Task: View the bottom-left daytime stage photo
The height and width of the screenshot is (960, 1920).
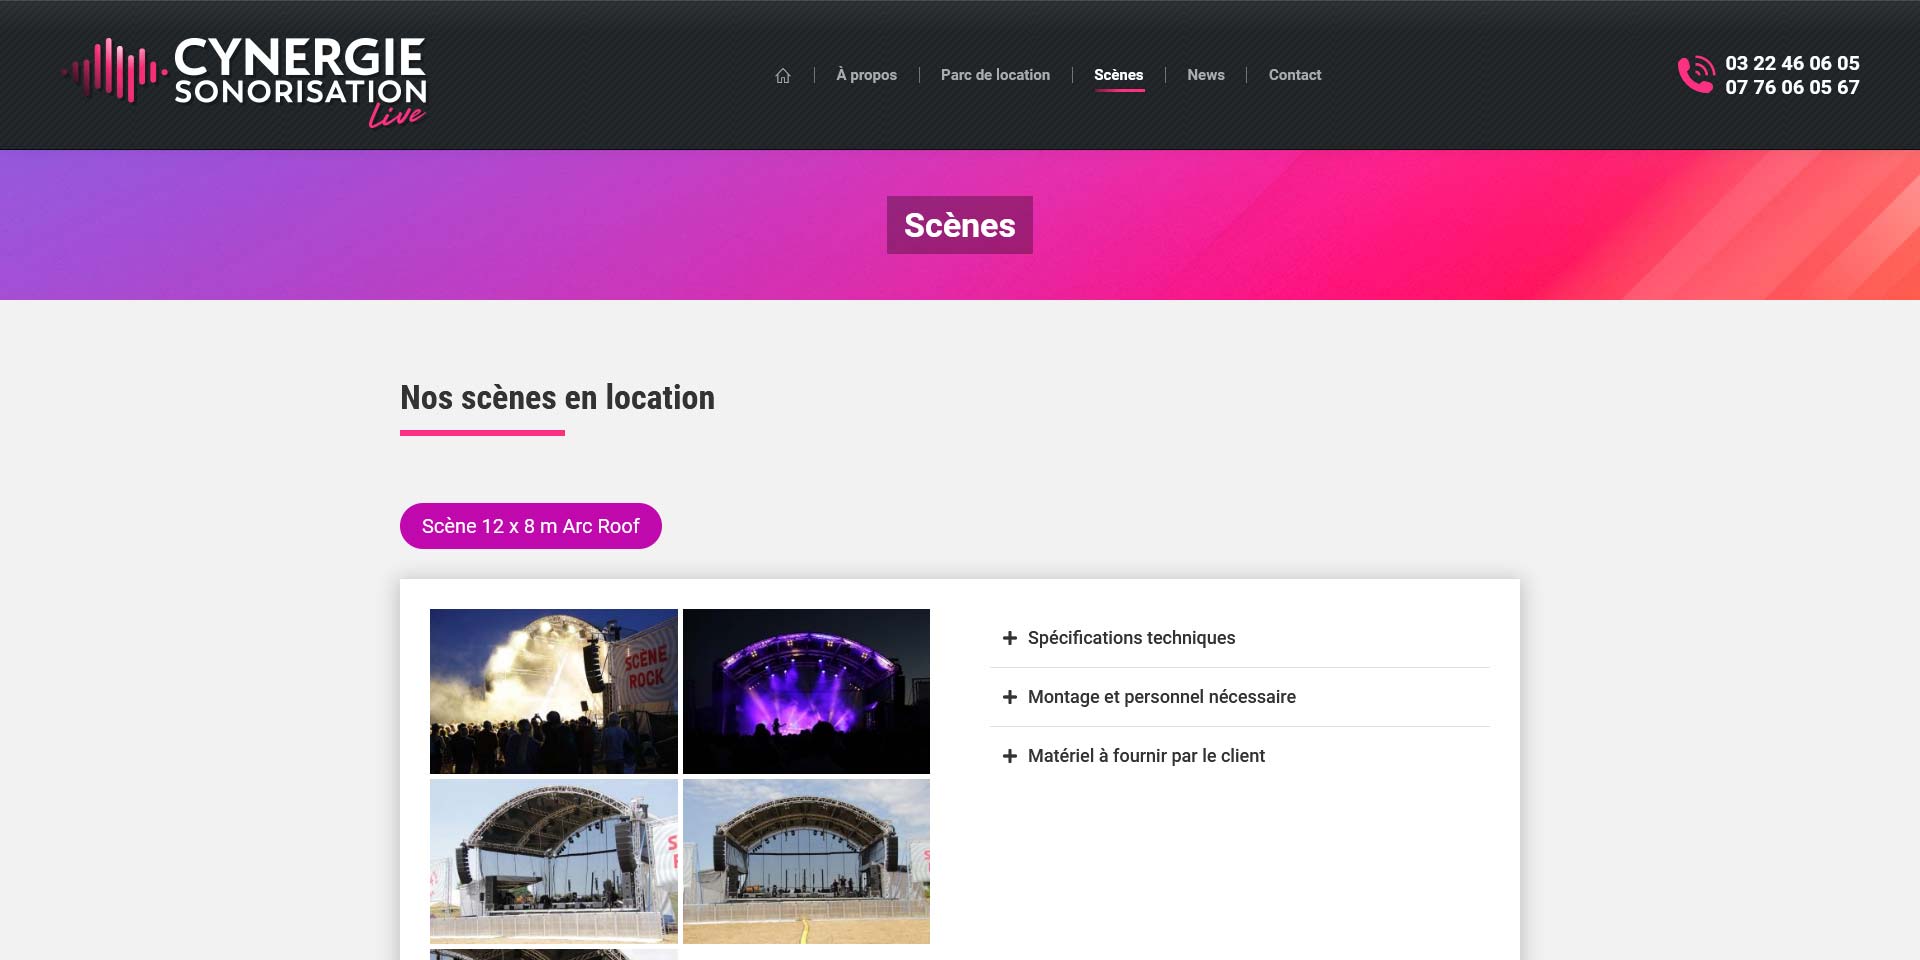Action: 553,861
